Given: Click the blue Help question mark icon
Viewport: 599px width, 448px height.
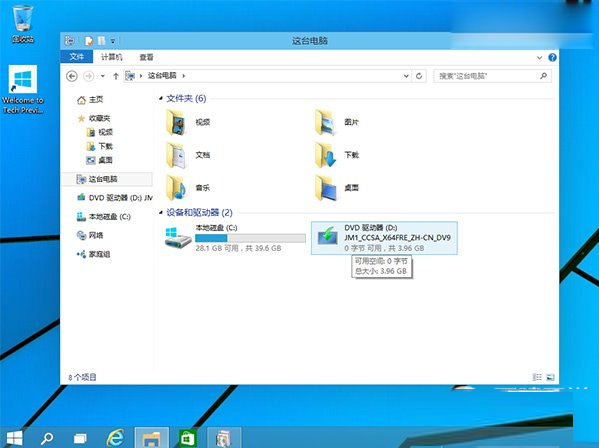Looking at the screenshot, I should point(552,57).
